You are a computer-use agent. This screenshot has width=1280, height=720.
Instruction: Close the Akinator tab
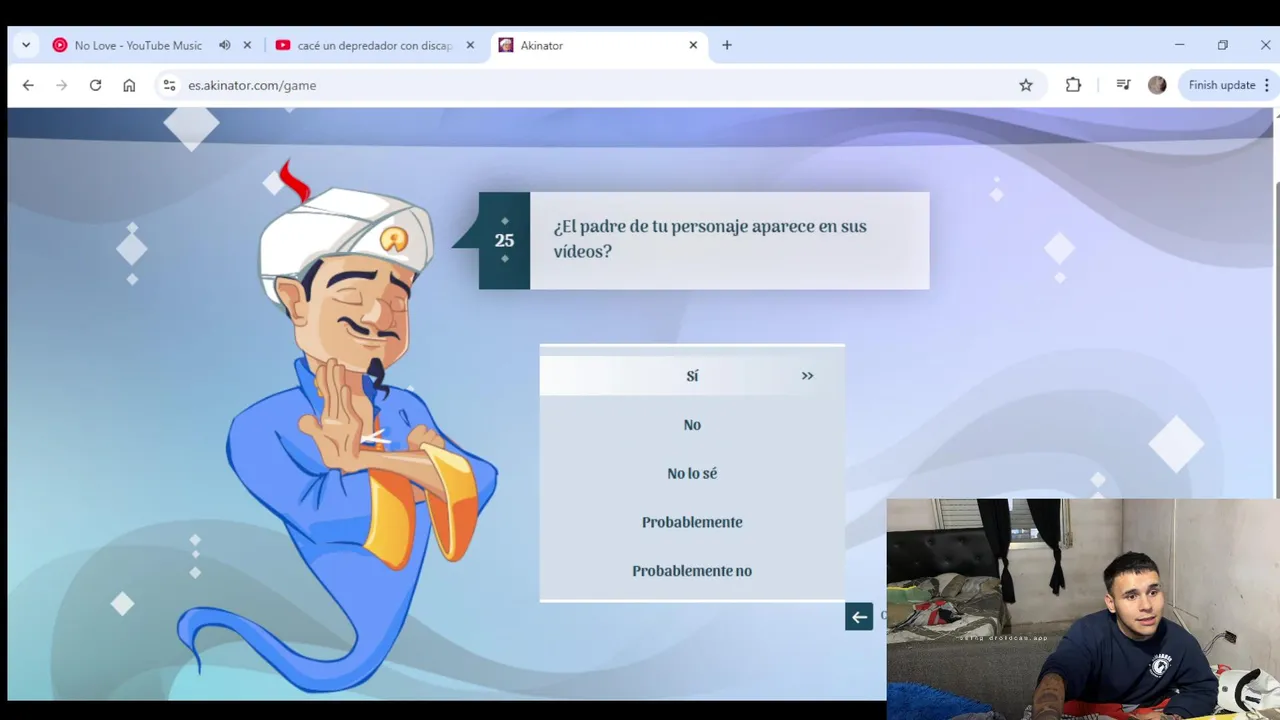coord(693,45)
